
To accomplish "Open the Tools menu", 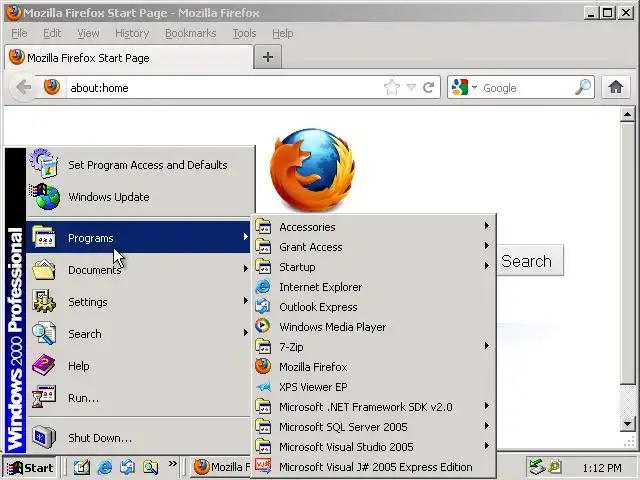I will click(x=244, y=33).
